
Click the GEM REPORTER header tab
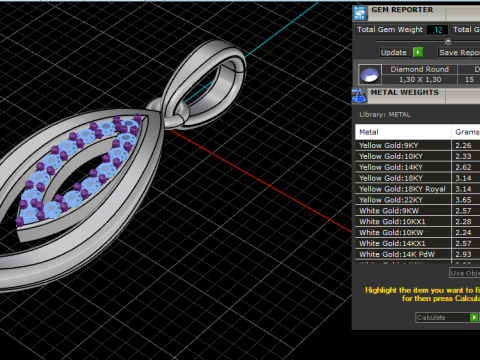coord(402,10)
